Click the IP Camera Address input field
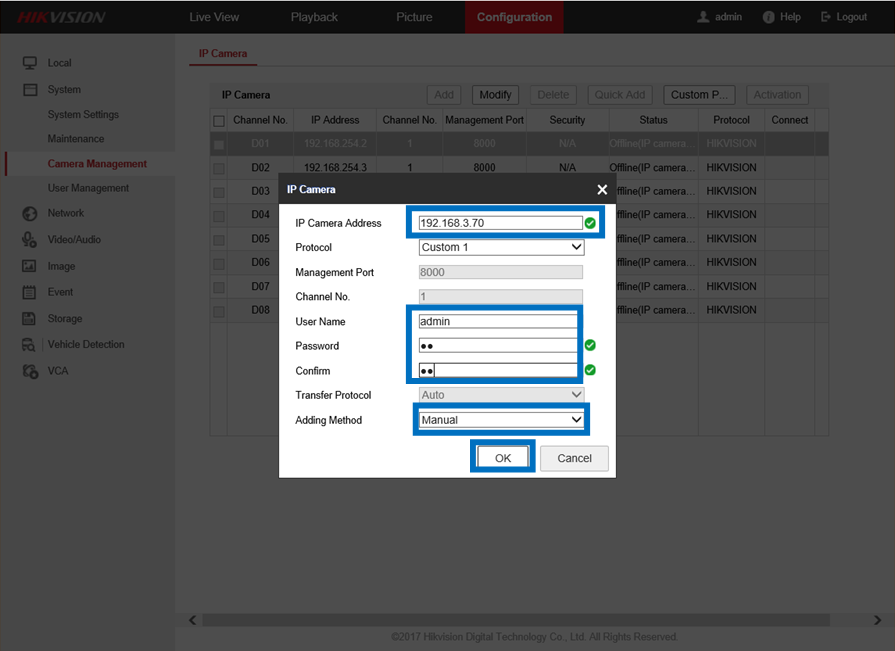 coord(499,223)
